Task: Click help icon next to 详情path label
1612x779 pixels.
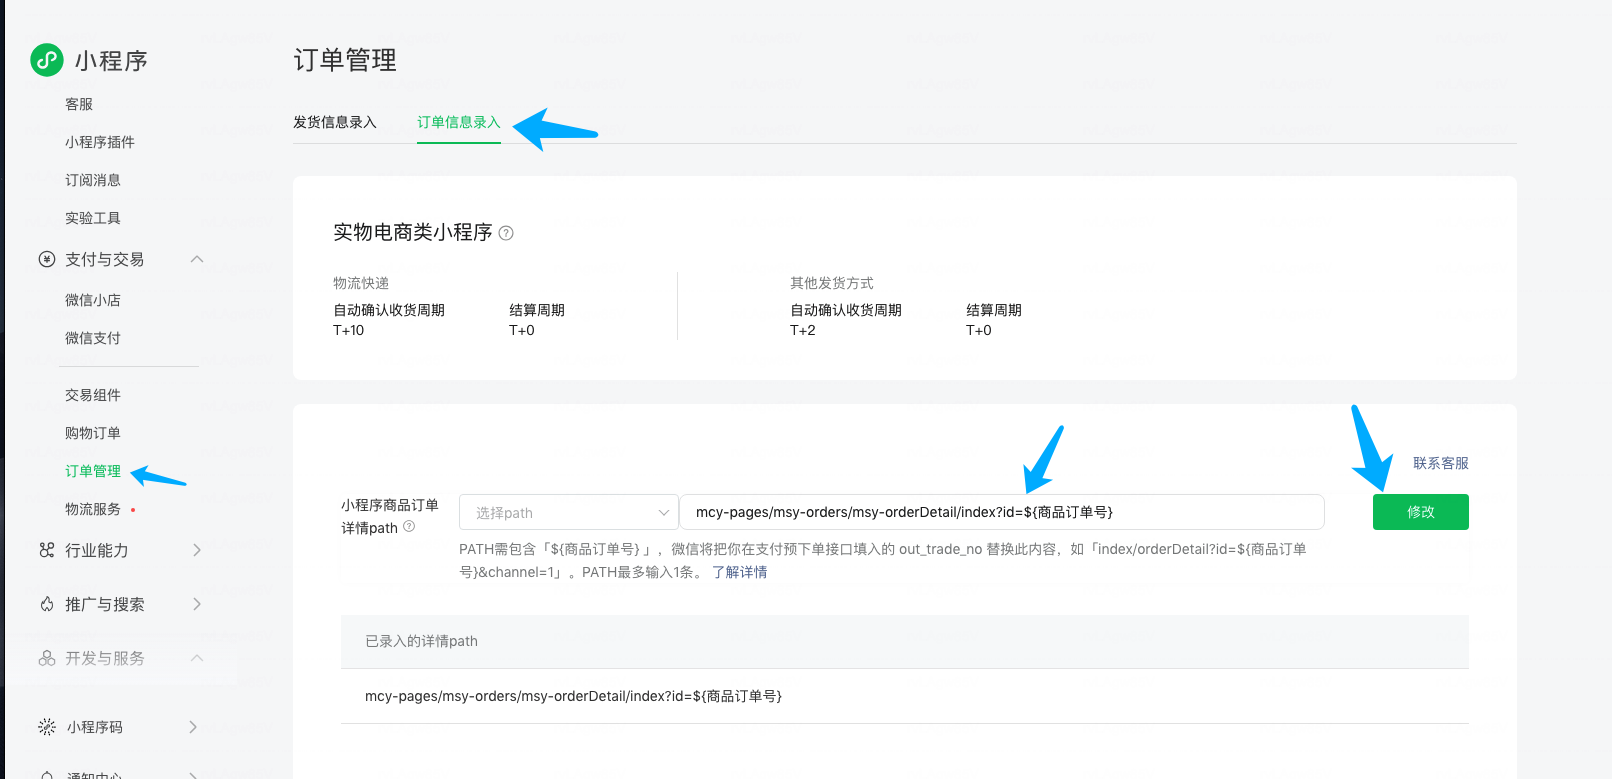Action: pos(409,527)
